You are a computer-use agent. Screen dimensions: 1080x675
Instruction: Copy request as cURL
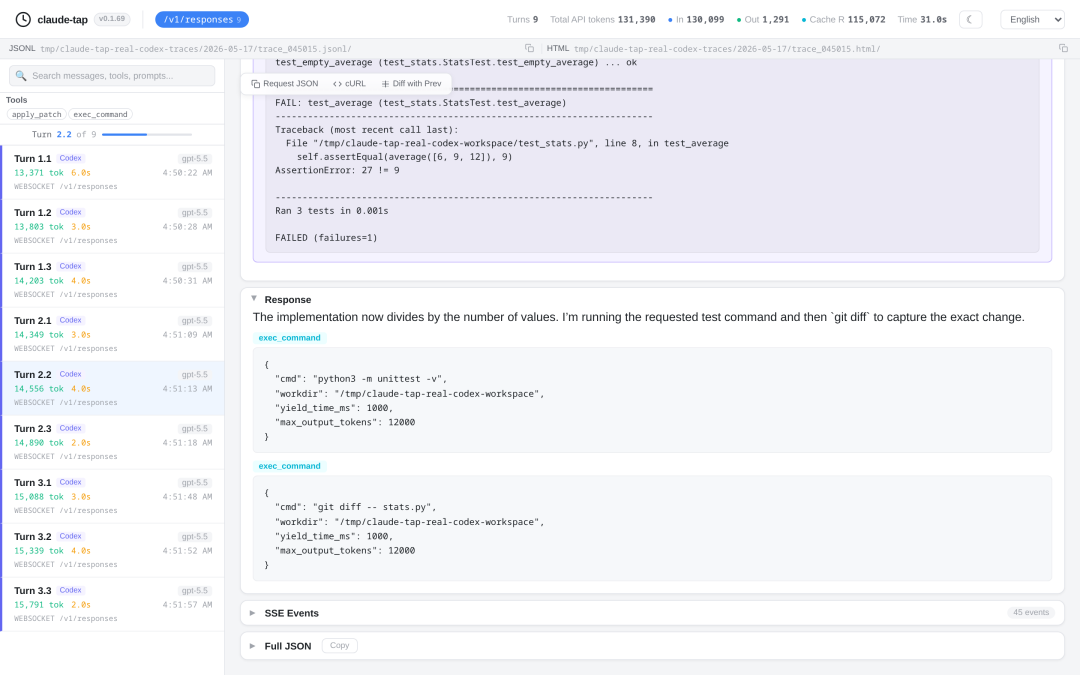coord(349,83)
